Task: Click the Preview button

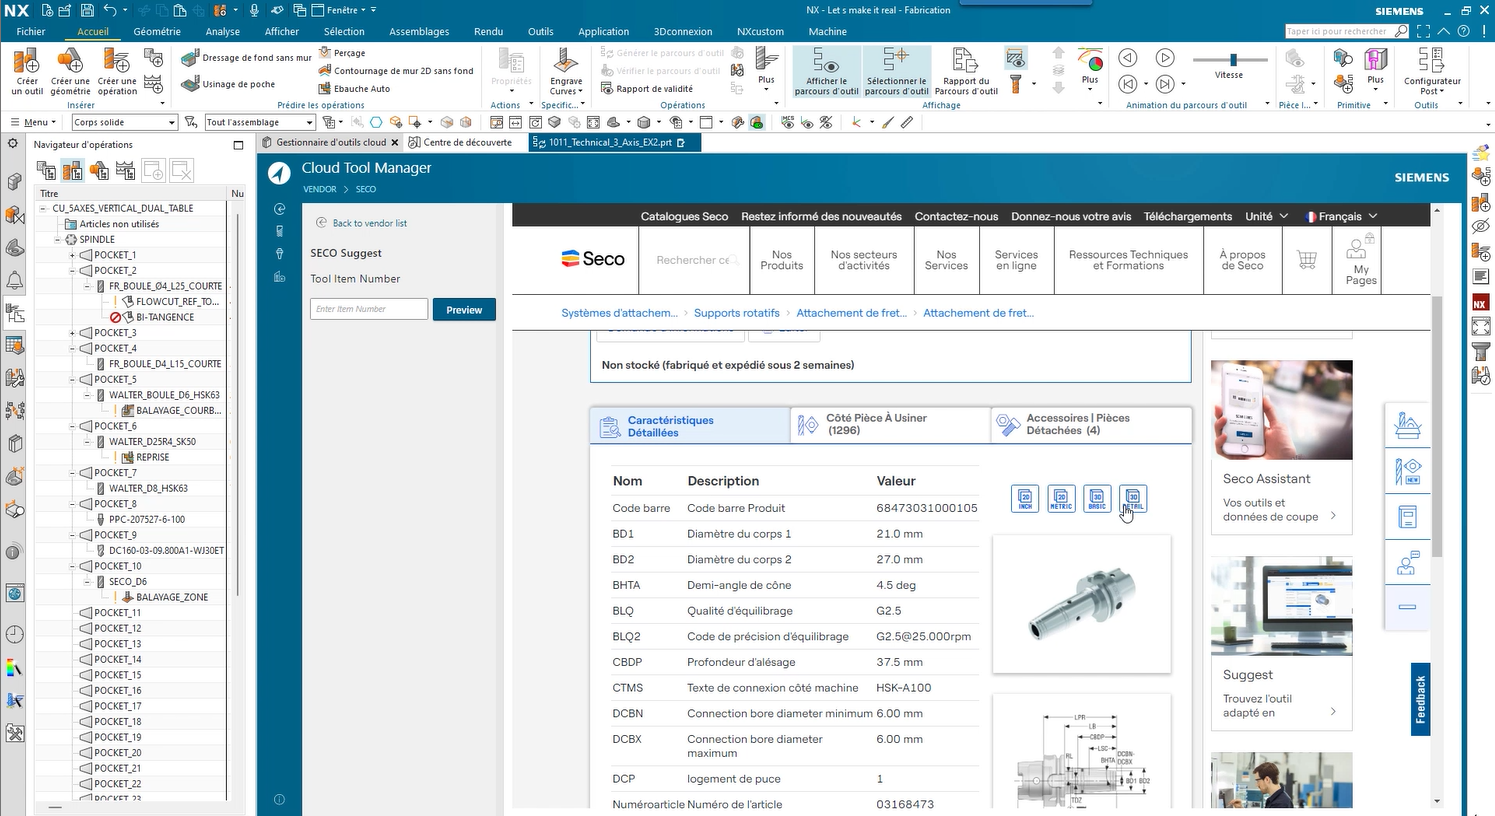Action: pyautogui.click(x=464, y=310)
